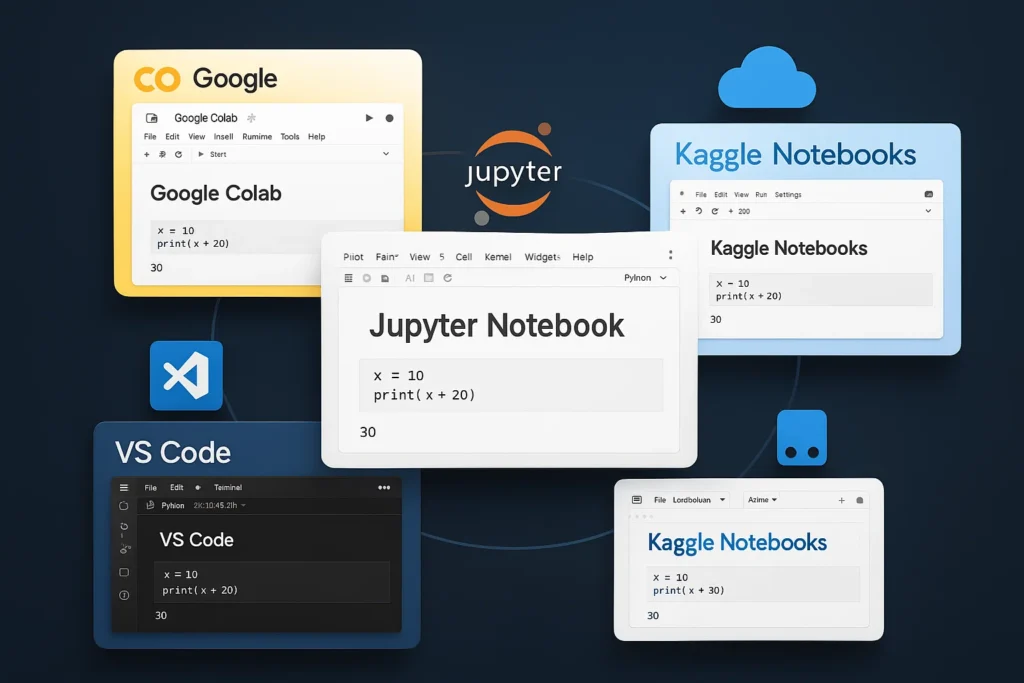This screenshot has height=683, width=1024.
Task: Click the first plus icon in top Kaggle toolbar
Action: pyautogui.click(x=683, y=212)
